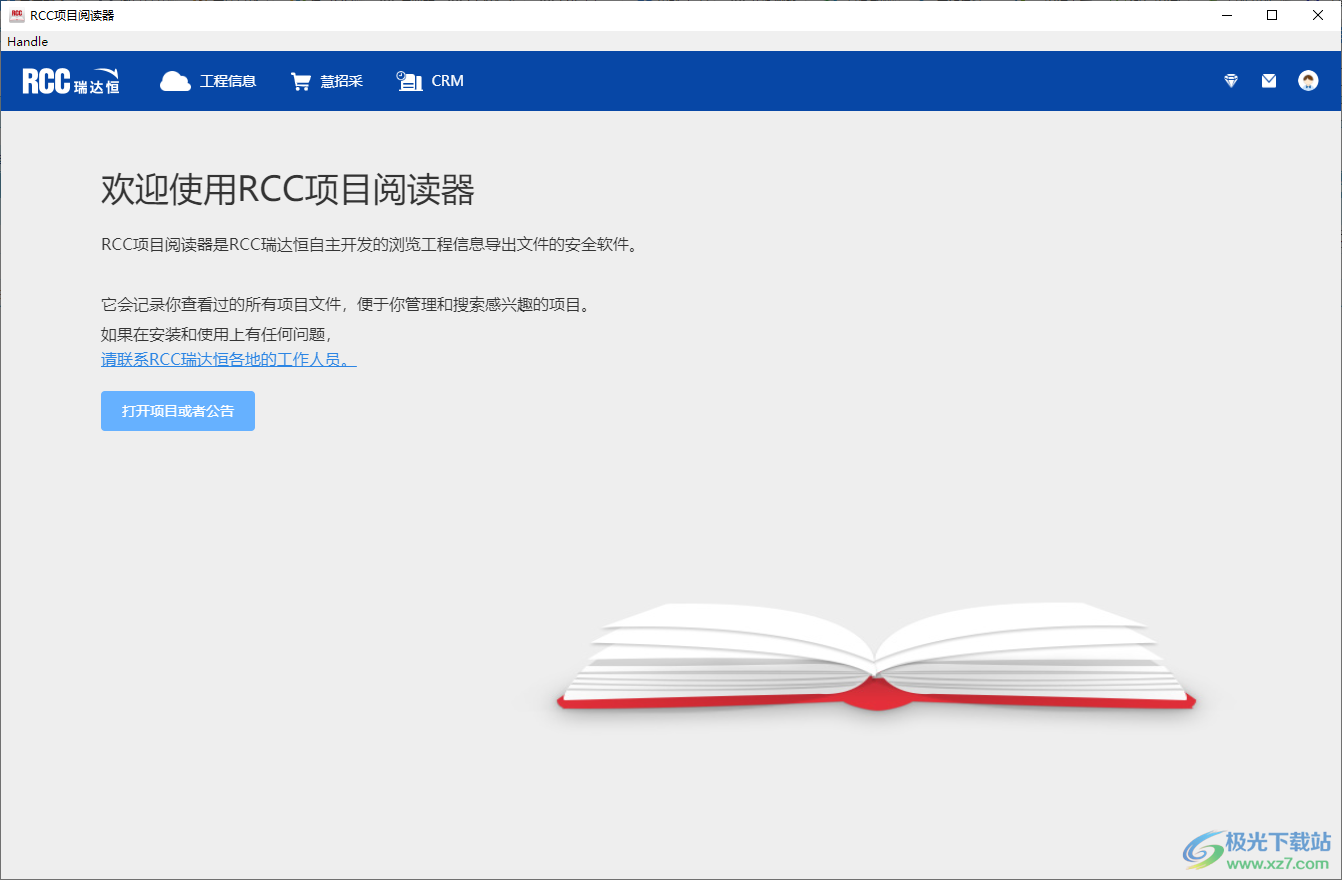Select the cloud icon beside 工程信息
This screenshot has width=1342, height=880.
[176, 80]
